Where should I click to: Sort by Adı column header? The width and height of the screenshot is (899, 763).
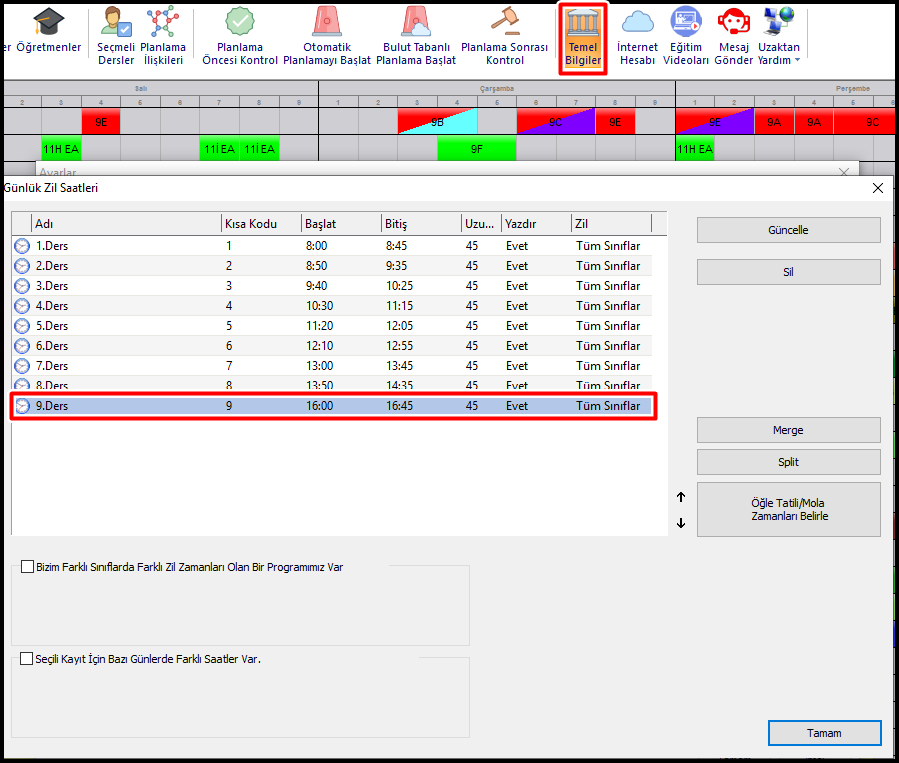126,224
